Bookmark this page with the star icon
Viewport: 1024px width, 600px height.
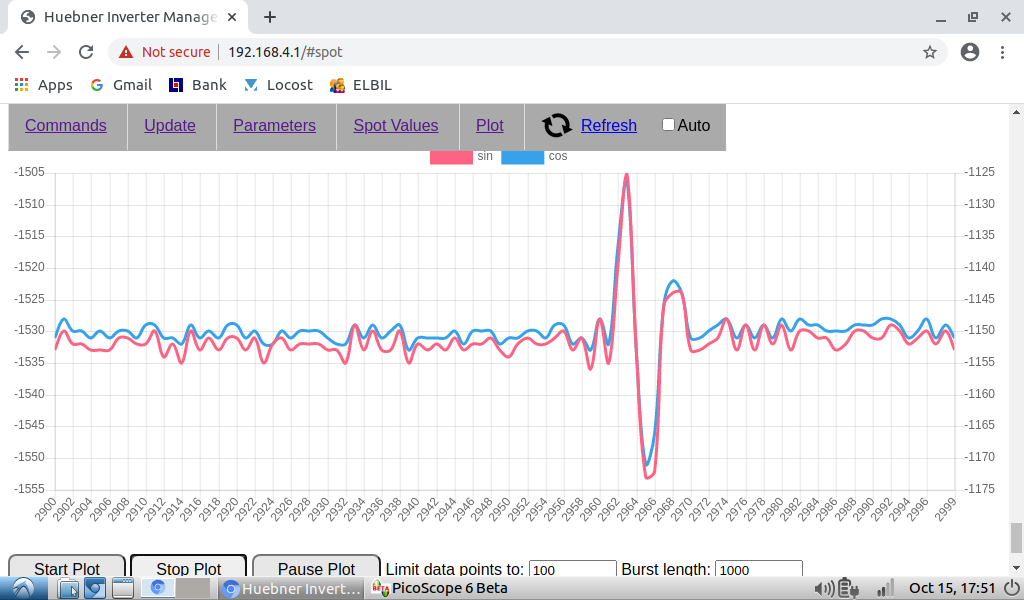click(x=929, y=52)
